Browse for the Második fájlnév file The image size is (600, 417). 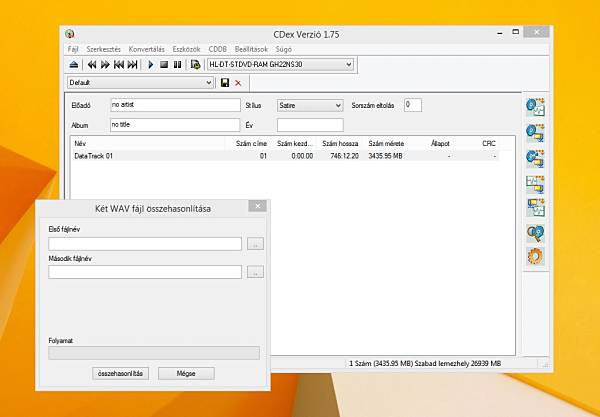tap(255, 272)
